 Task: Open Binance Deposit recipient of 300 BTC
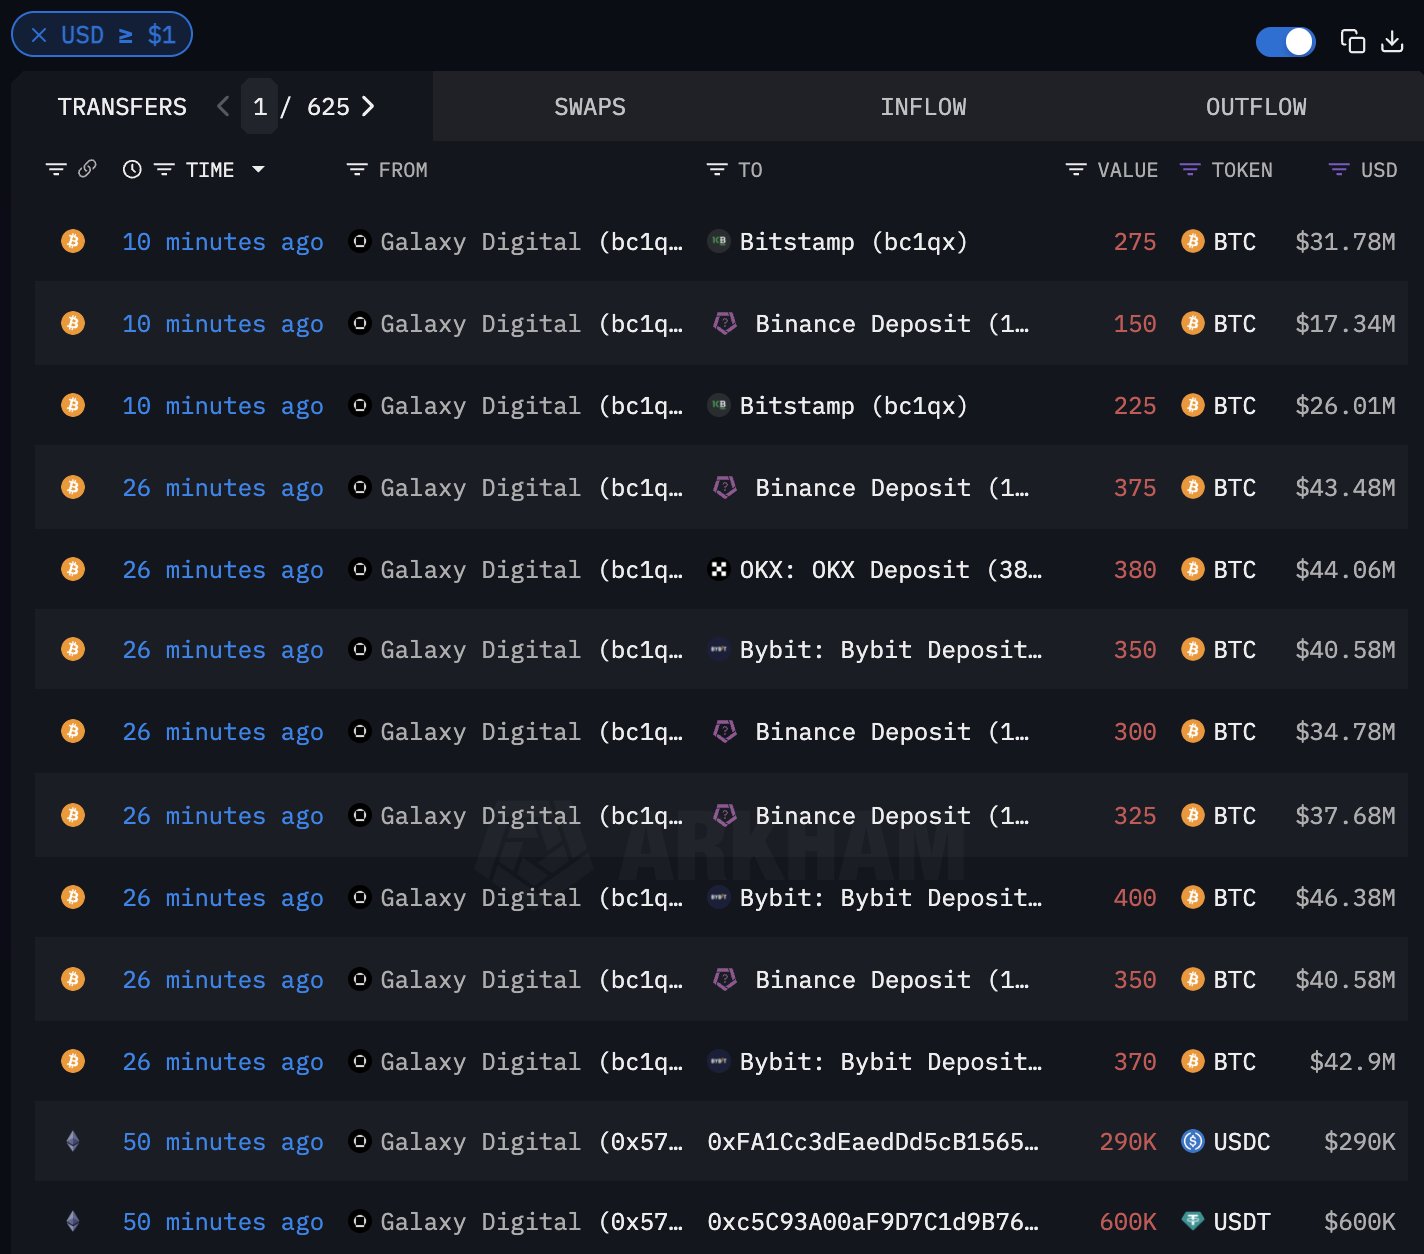point(892,732)
